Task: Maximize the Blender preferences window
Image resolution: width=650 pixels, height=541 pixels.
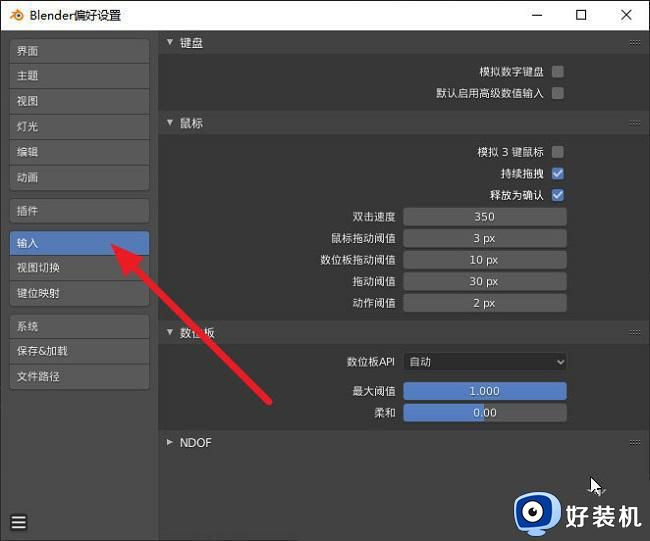Action: 582,15
